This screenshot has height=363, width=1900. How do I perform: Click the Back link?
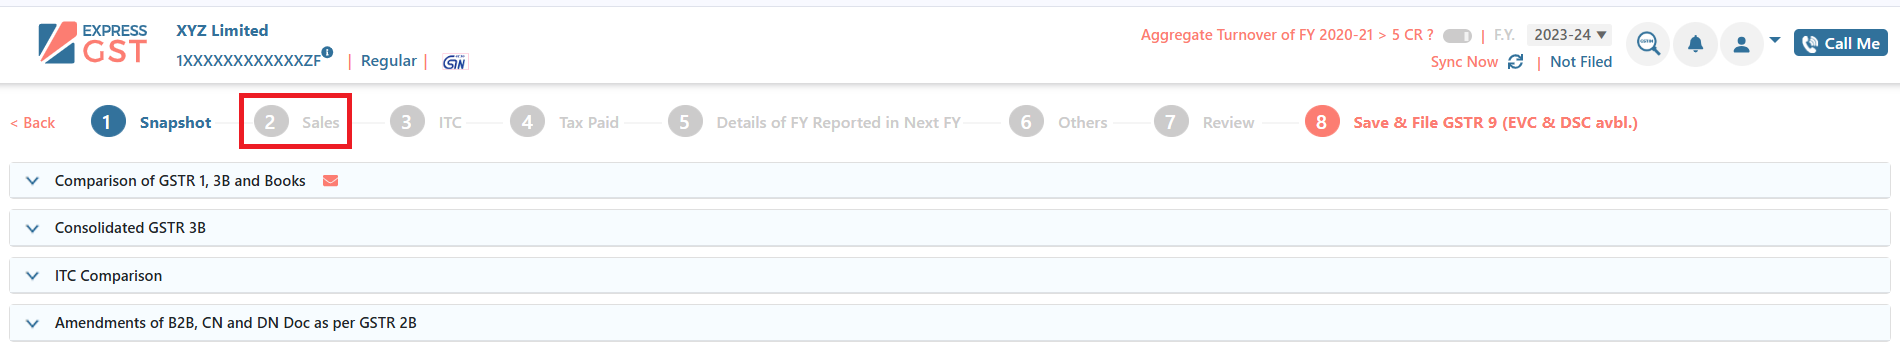[33, 123]
